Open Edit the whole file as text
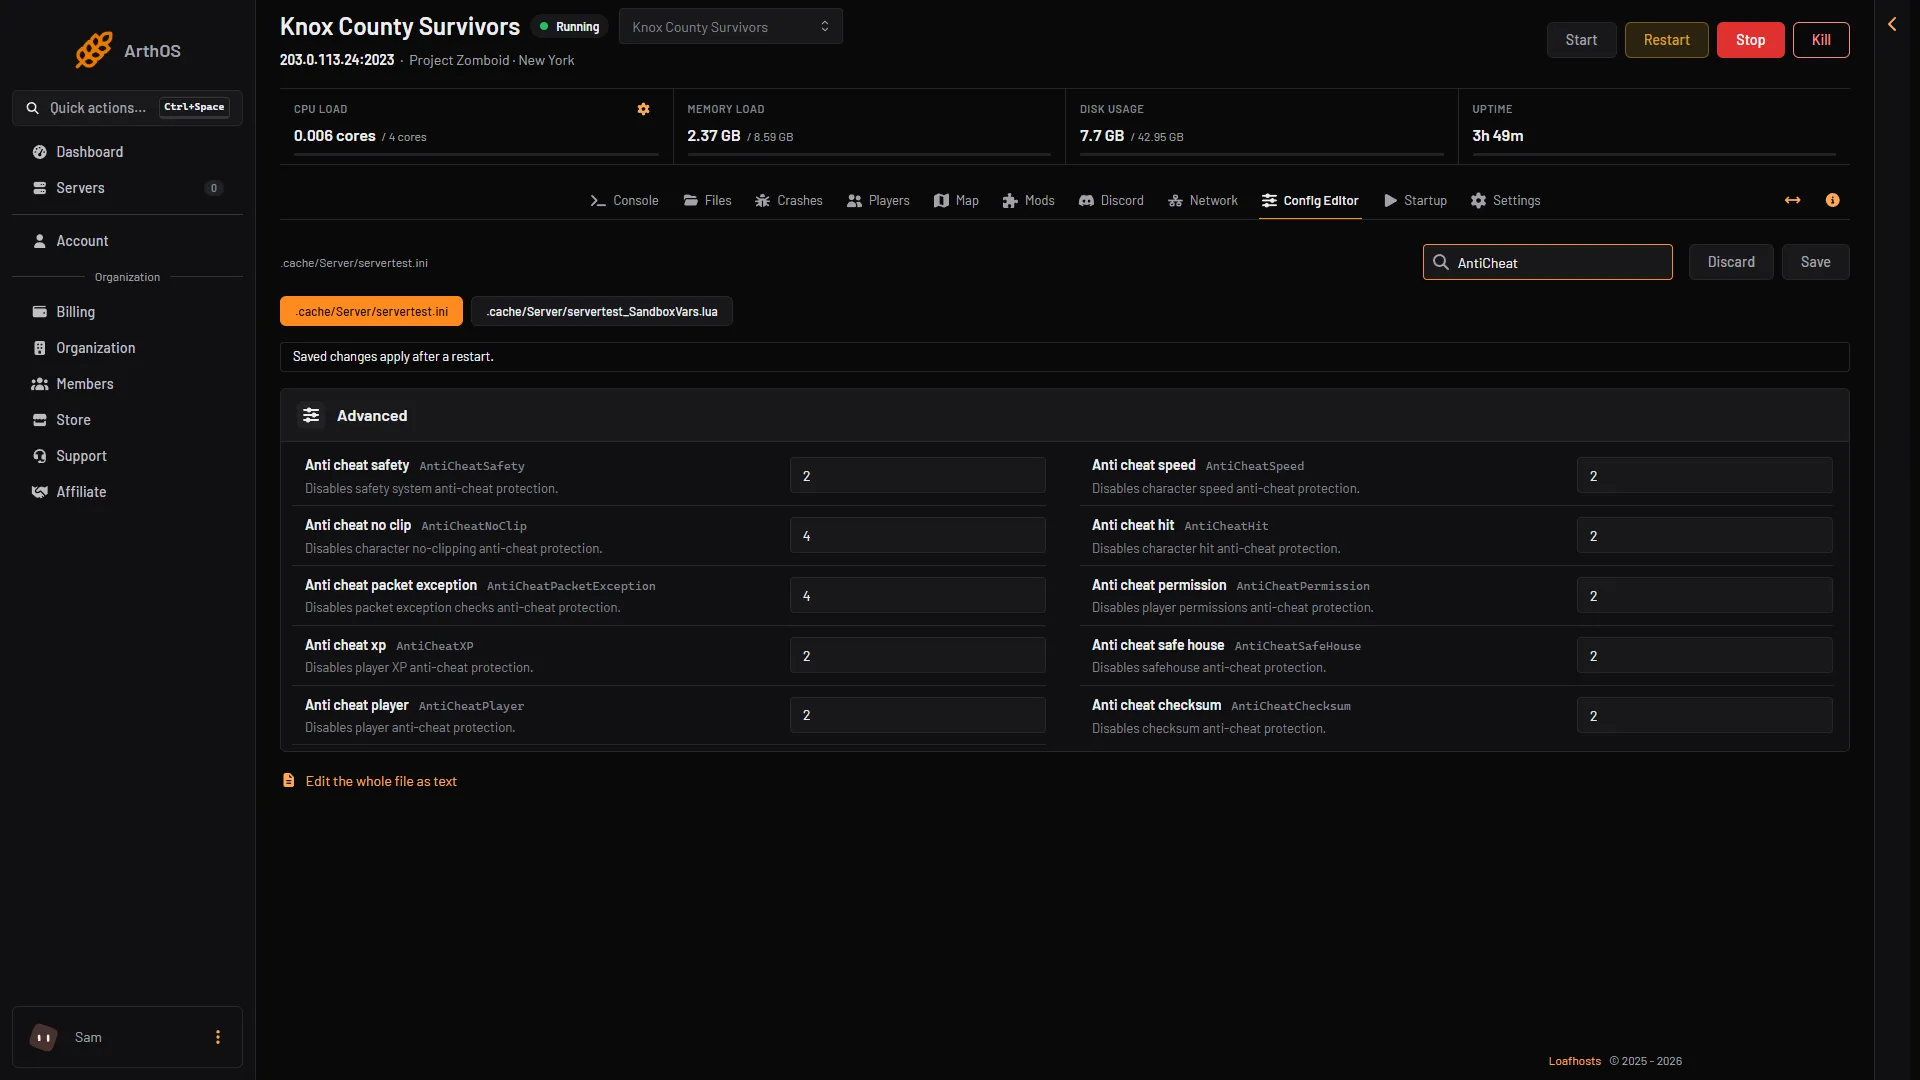Screen dimensions: 1920x1080 381,781
